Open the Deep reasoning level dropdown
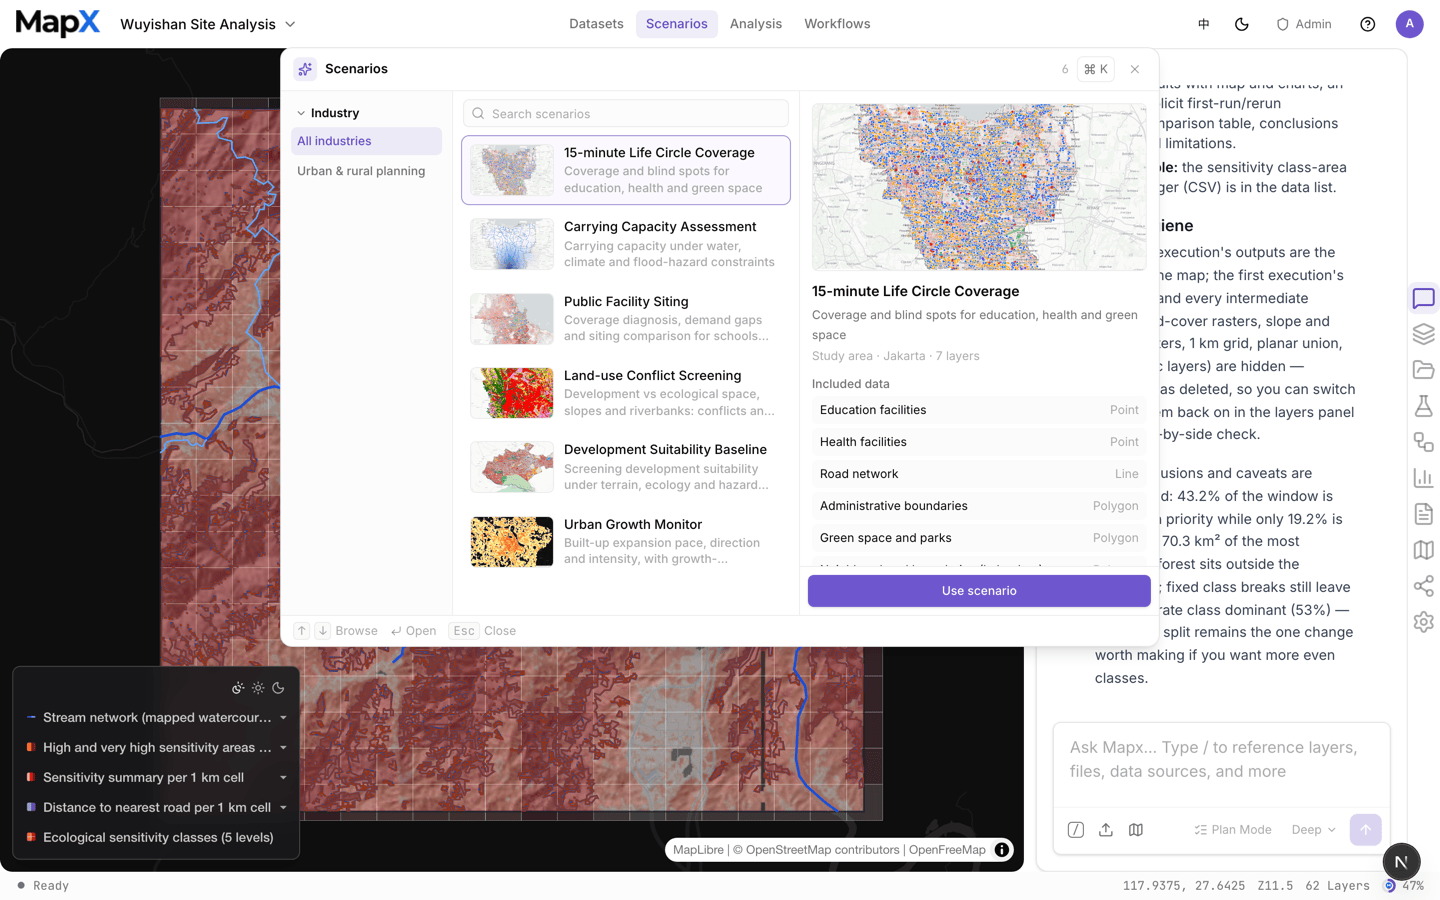This screenshot has height=900, width=1440. (1314, 830)
